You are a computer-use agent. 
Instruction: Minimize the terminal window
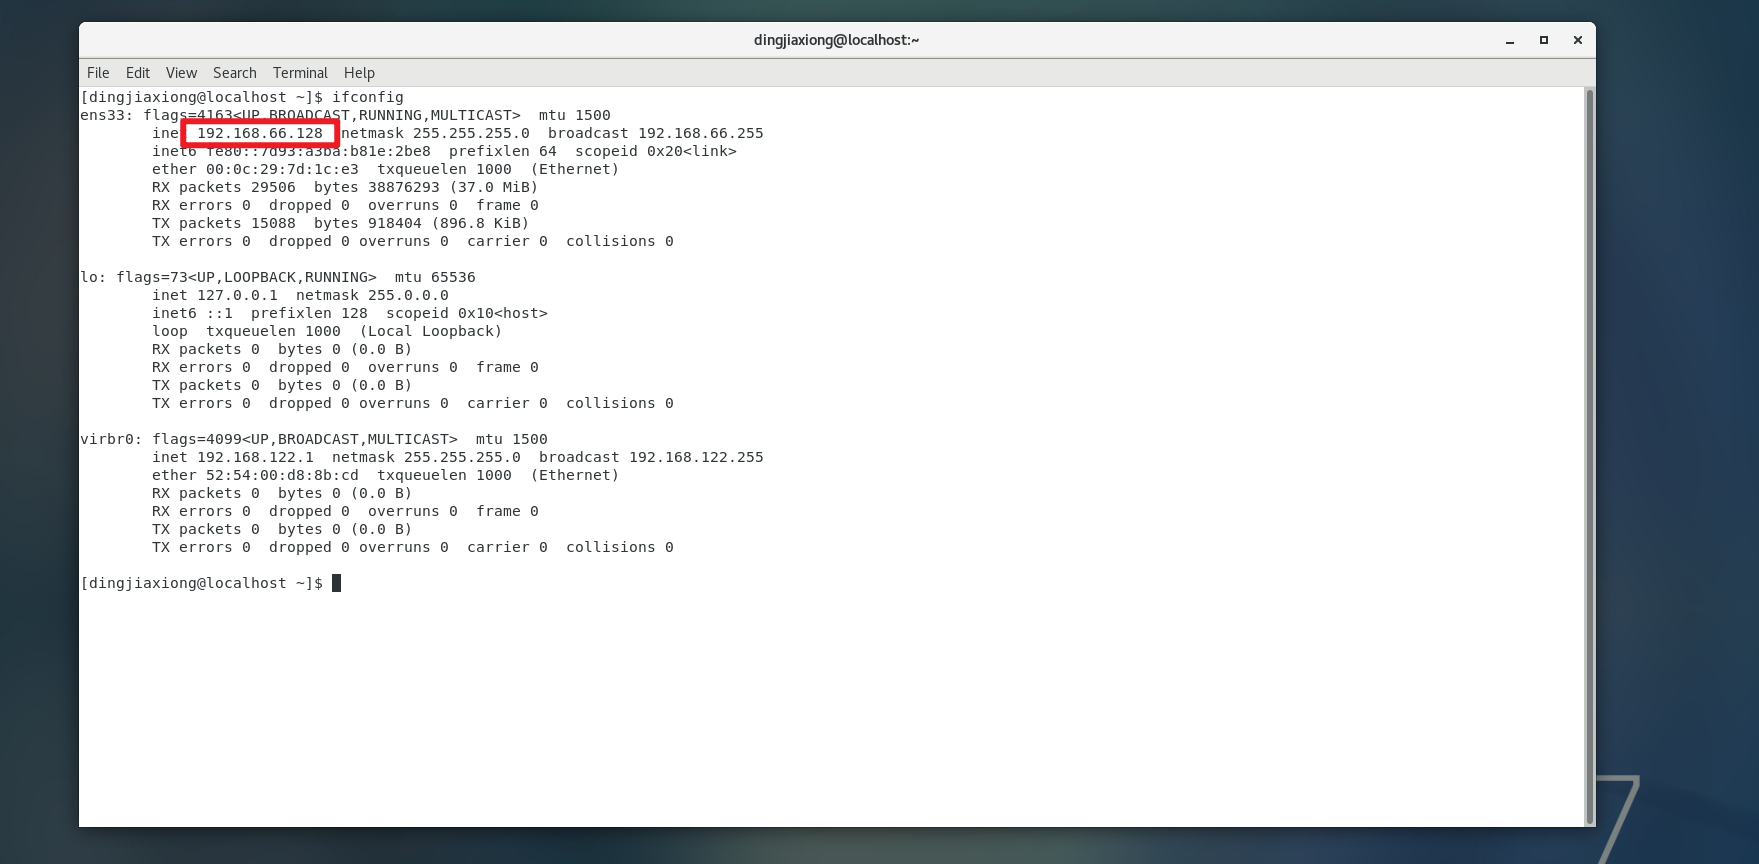tap(1510, 41)
